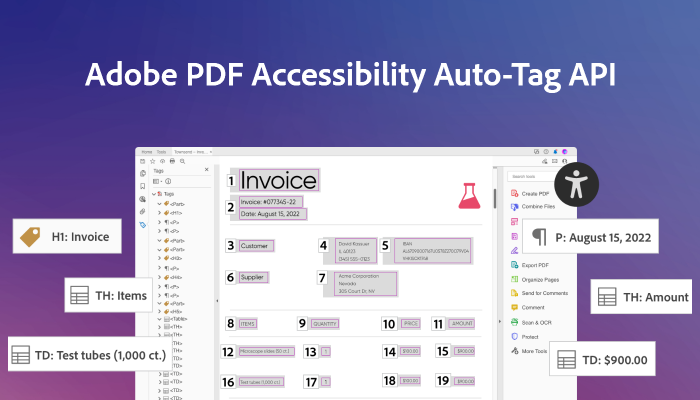Click the 'PRICE' column header in the document
This screenshot has height=400, width=700.
(411, 323)
